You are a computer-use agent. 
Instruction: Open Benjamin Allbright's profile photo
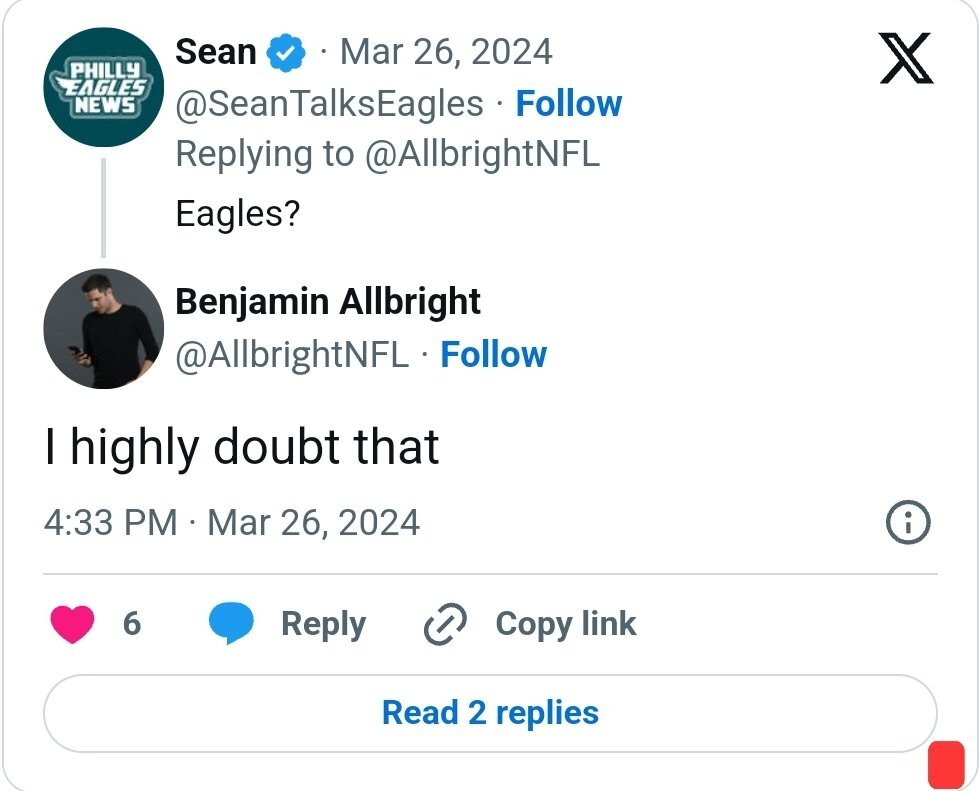point(103,328)
